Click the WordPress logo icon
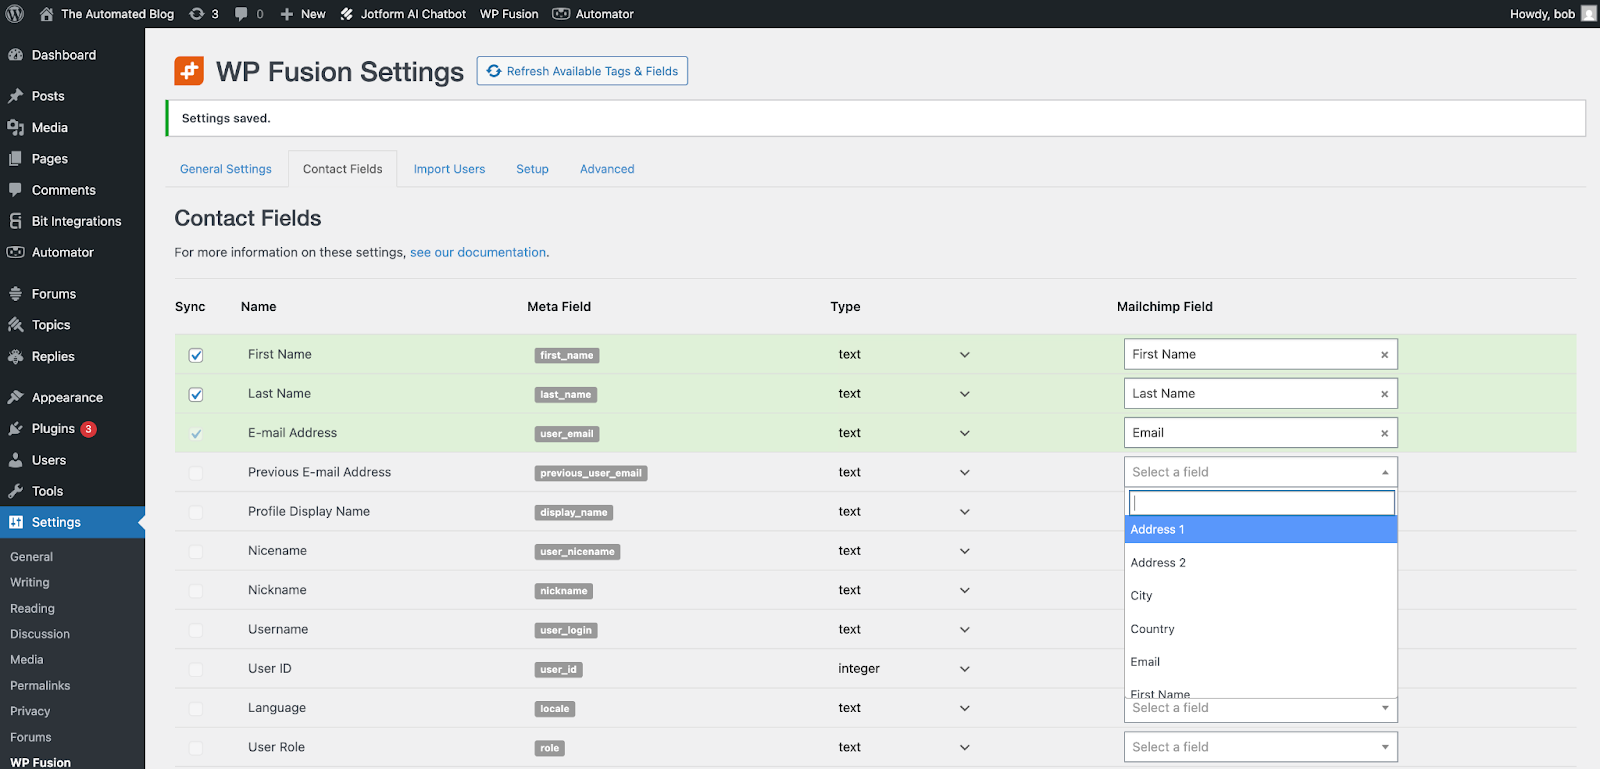The image size is (1600, 769). [x=15, y=14]
